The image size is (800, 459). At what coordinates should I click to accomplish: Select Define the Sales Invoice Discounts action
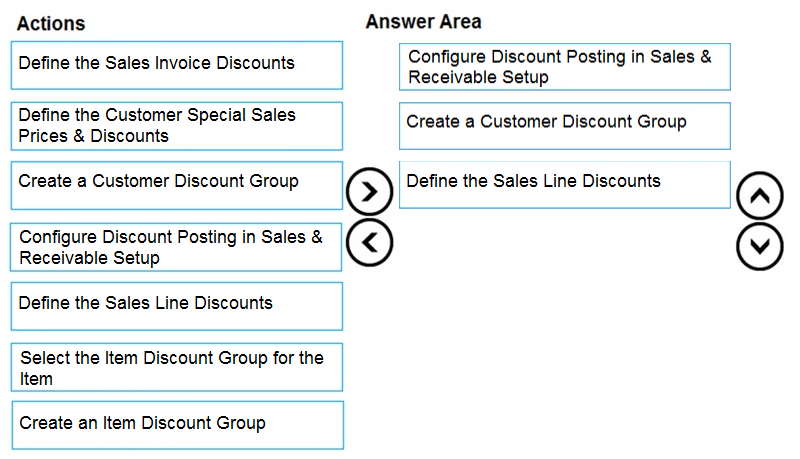click(x=177, y=65)
